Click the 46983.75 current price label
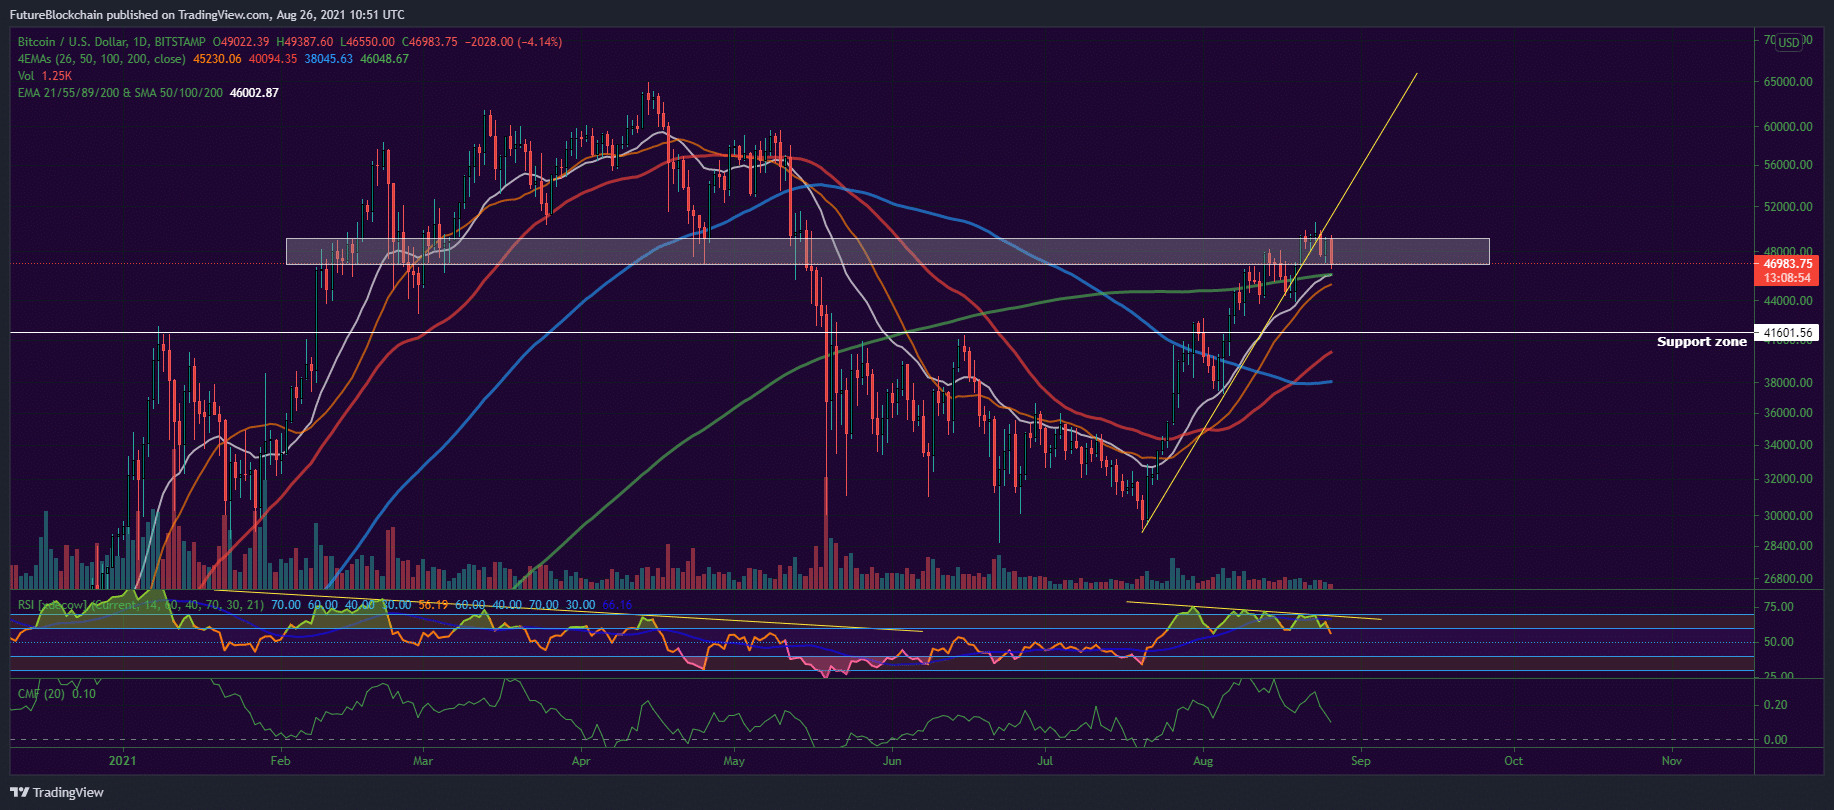The width and height of the screenshot is (1834, 810). (1787, 264)
